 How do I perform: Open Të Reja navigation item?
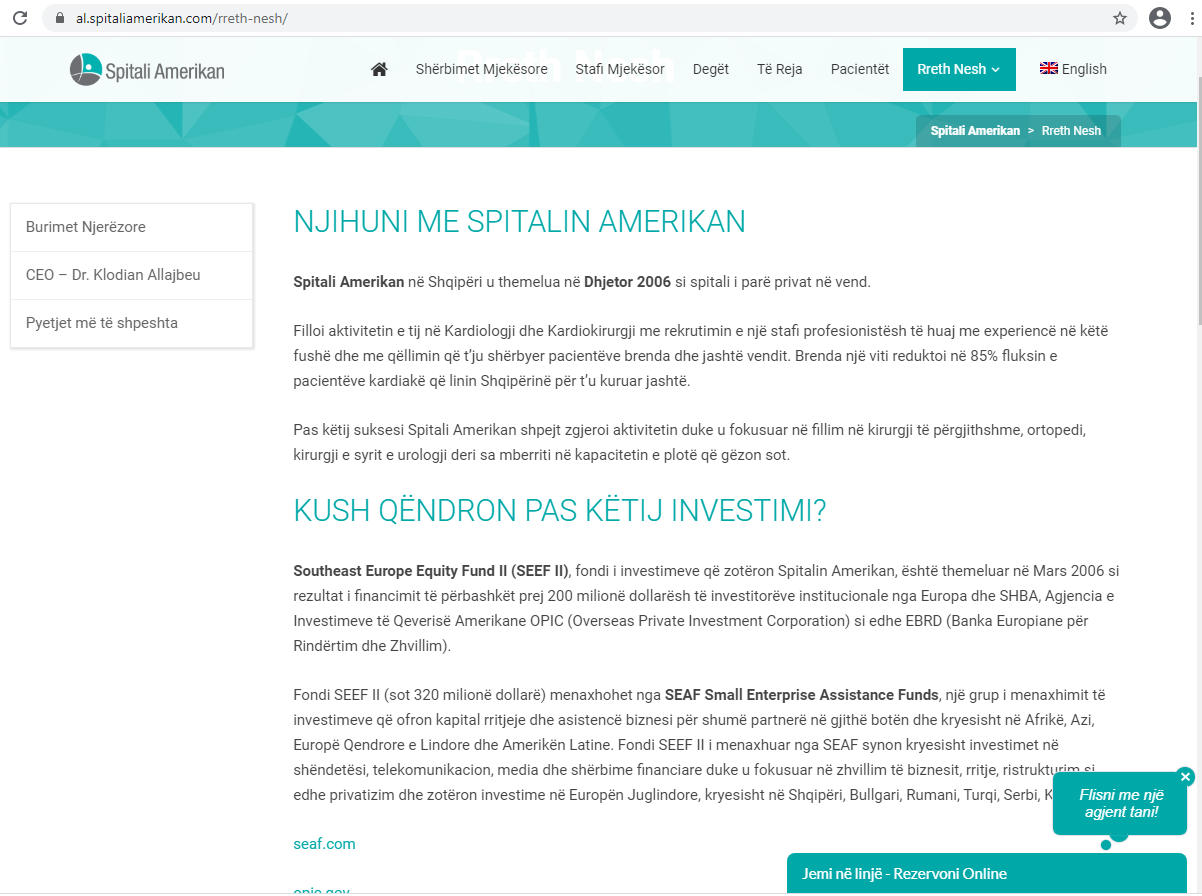tap(780, 69)
